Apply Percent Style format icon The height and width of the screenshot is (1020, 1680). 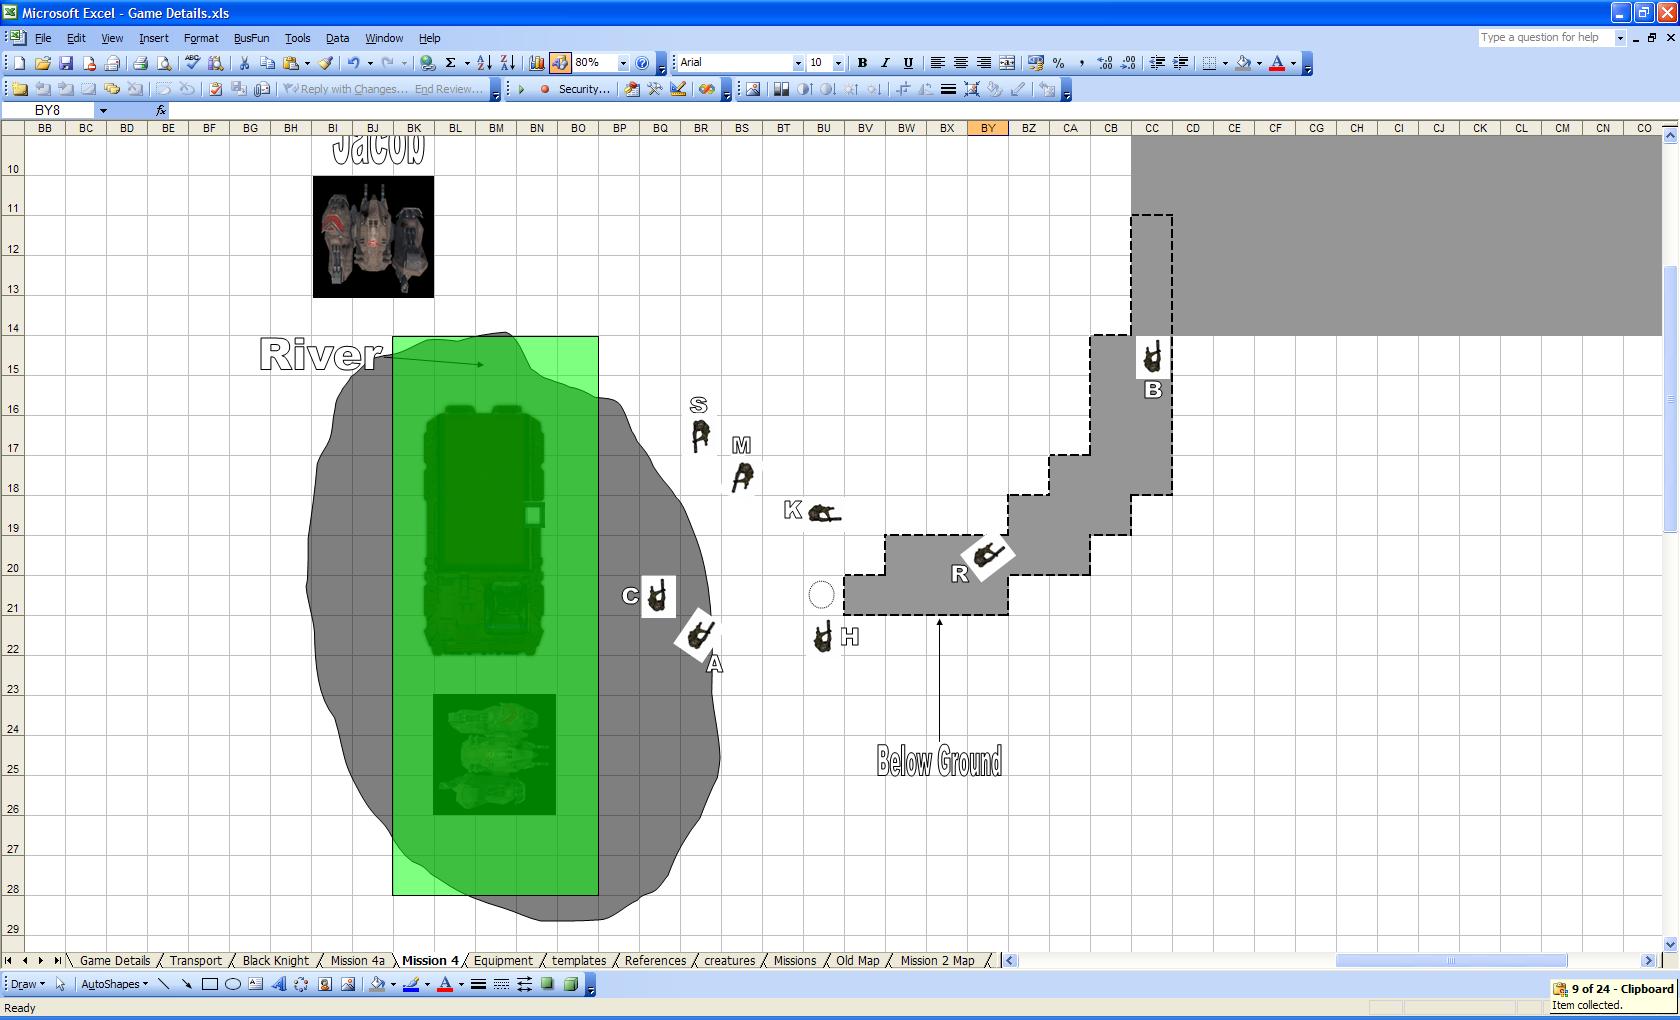pyautogui.click(x=1058, y=63)
